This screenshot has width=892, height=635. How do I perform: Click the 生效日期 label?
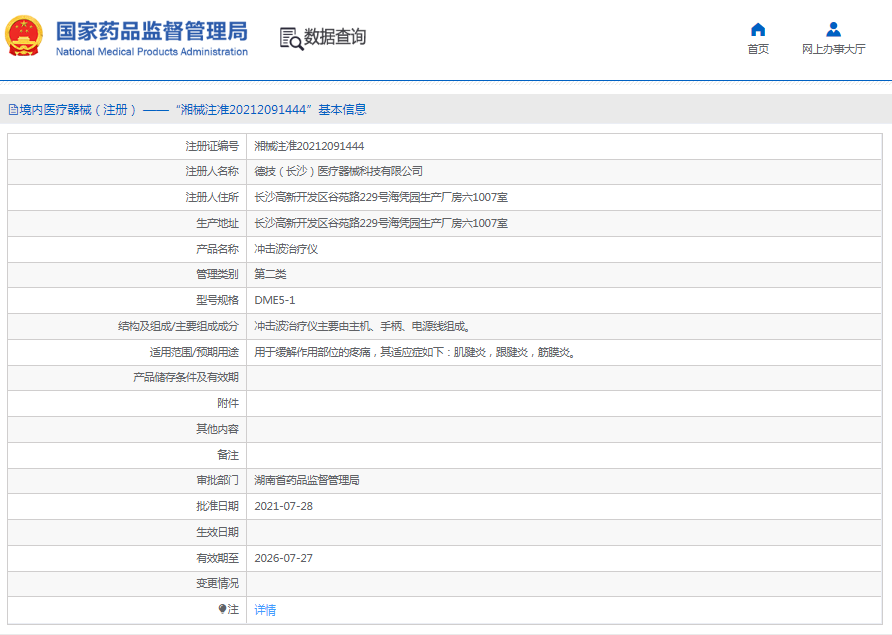217,533
